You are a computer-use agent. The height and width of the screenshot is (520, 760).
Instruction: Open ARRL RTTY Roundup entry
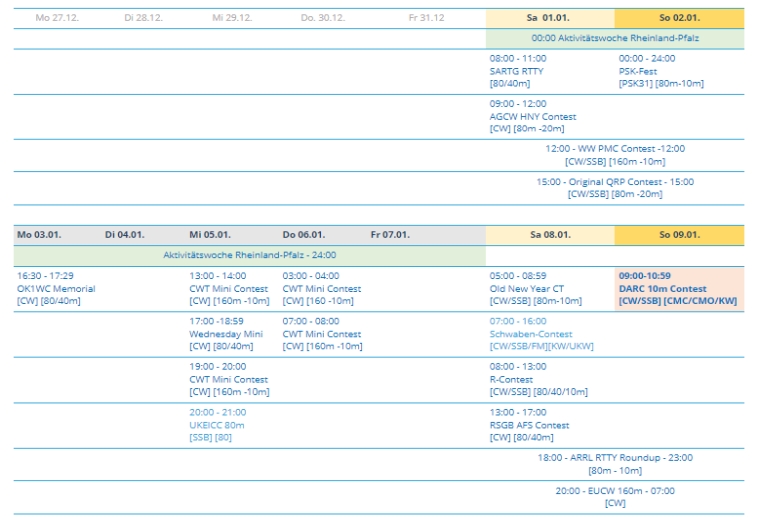615,464
